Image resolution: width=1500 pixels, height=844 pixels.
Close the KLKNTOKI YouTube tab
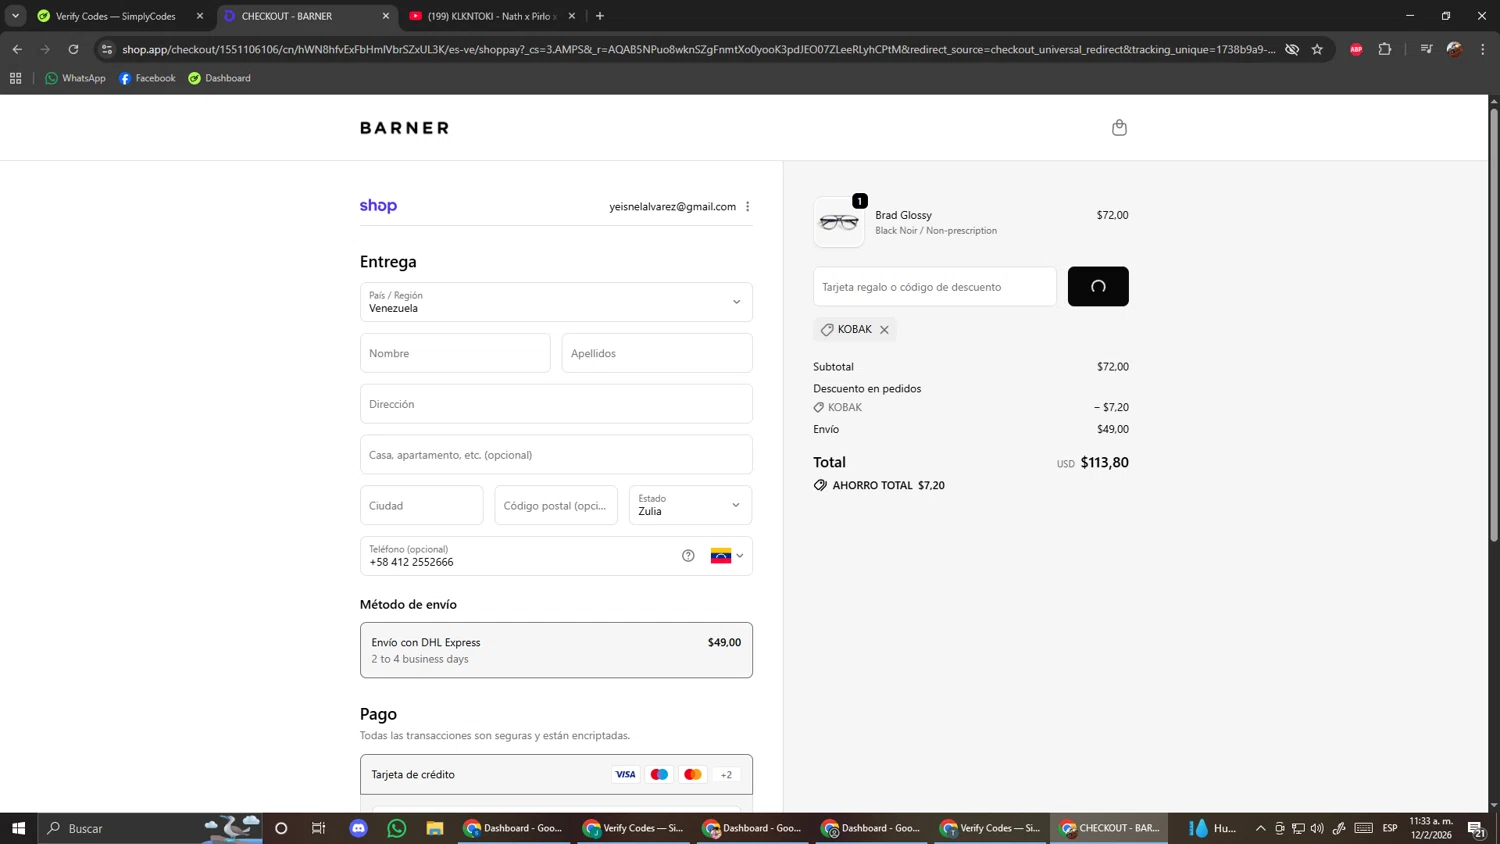(x=572, y=16)
